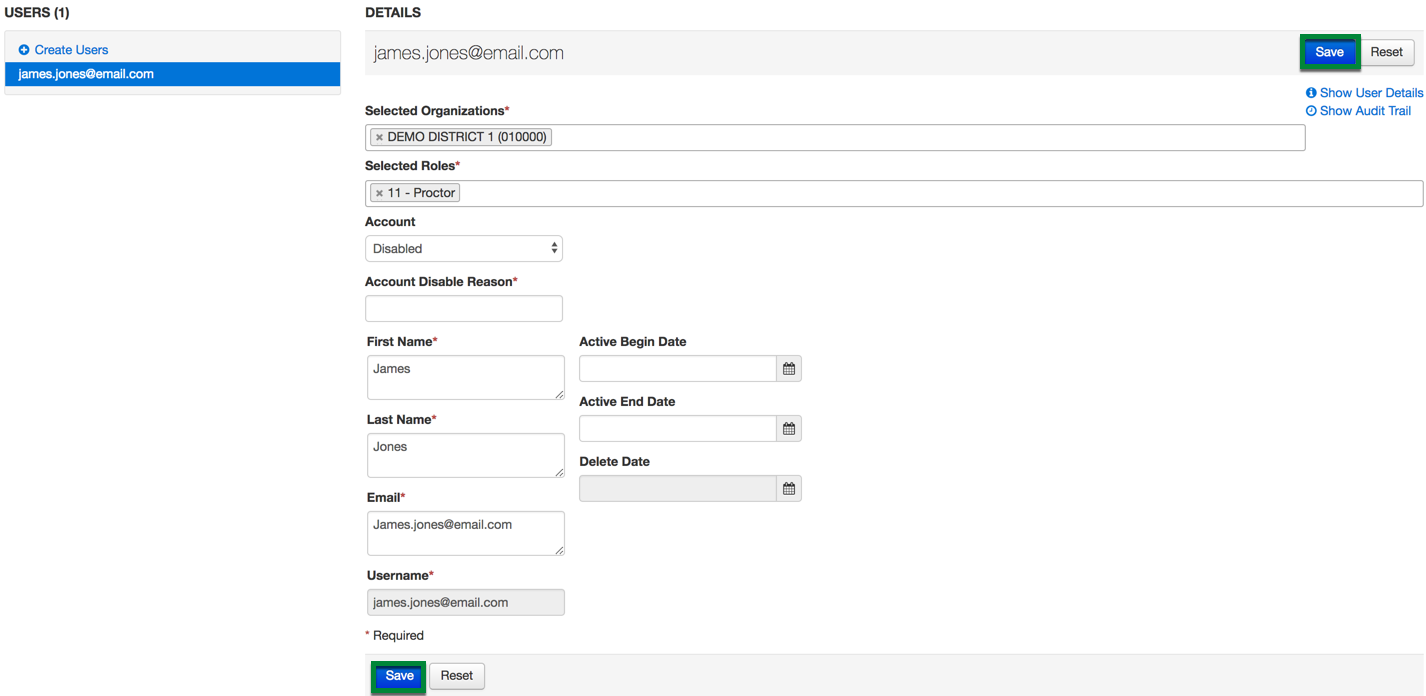The width and height of the screenshot is (1426, 696).
Task: Click the clock icon for Show Audit Trail
Action: click(1311, 111)
